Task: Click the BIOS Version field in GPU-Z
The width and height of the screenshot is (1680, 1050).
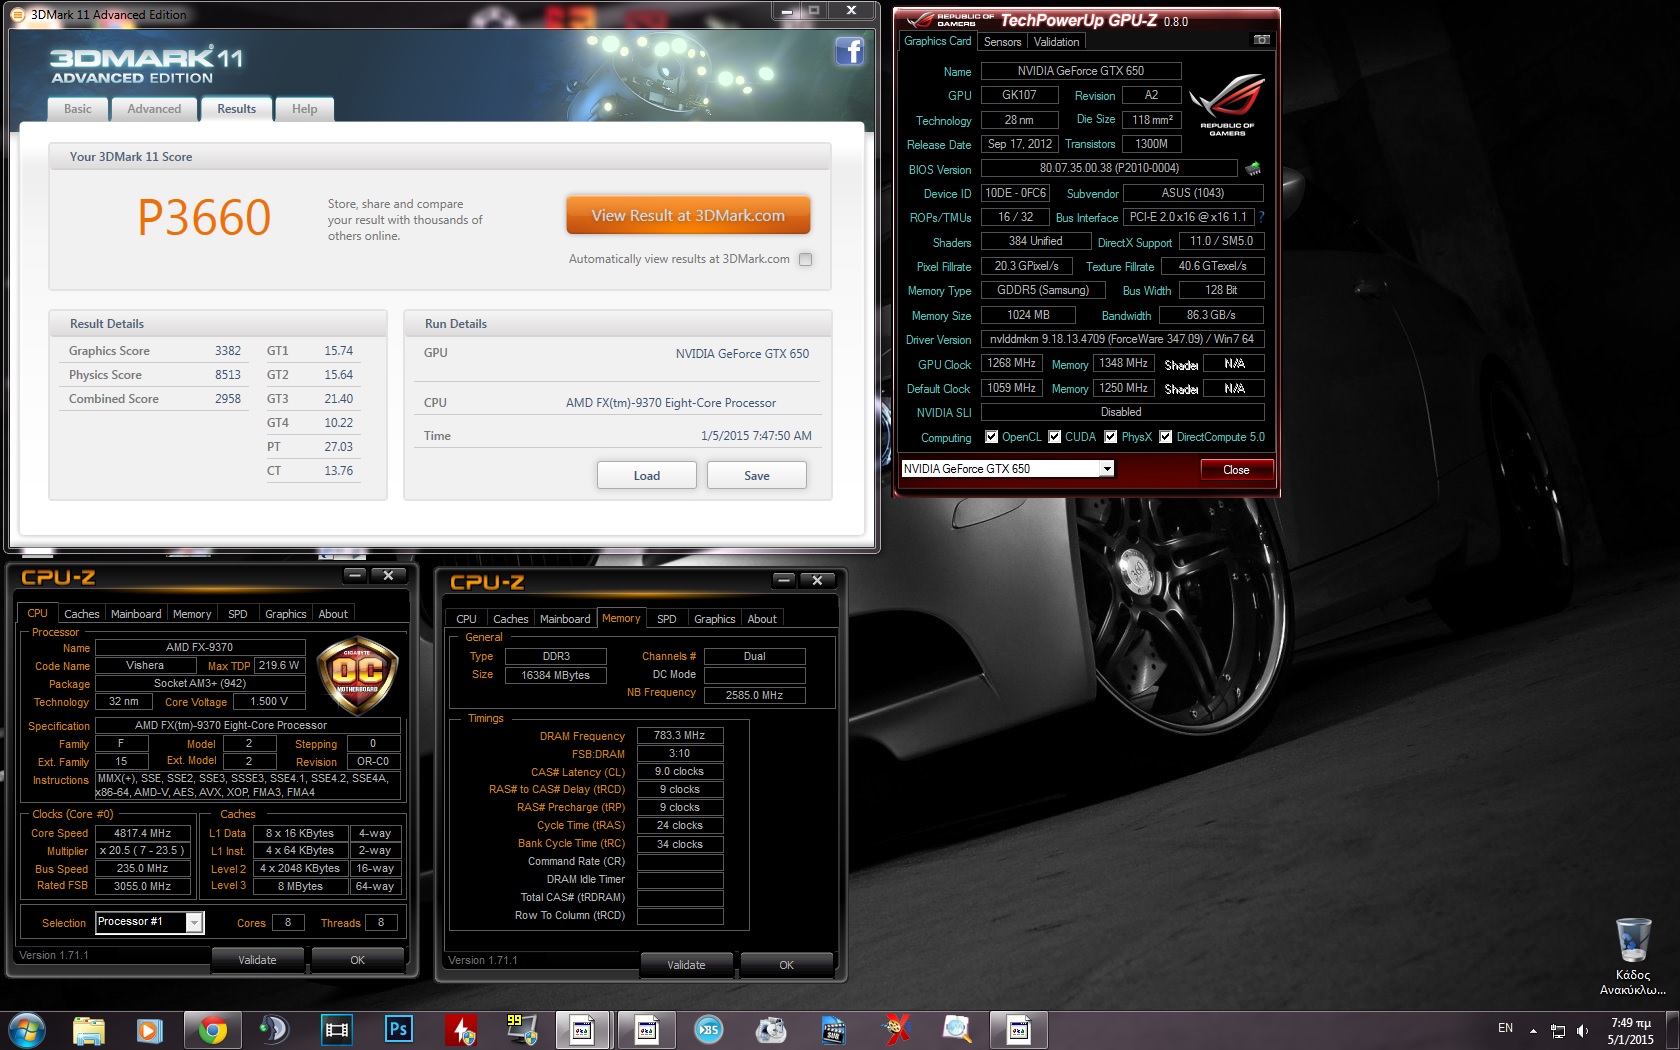Action: [1109, 168]
